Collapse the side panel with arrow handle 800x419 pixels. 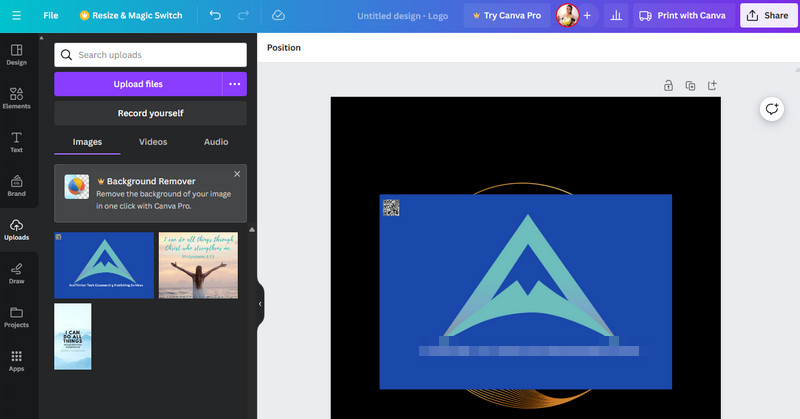pyautogui.click(x=260, y=304)
